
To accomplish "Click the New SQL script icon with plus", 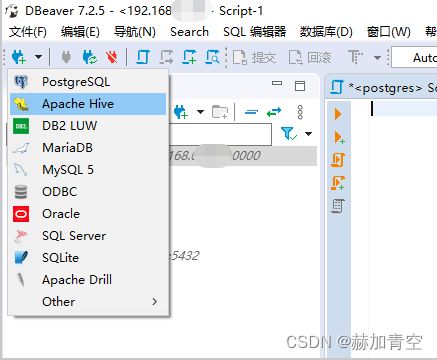I will 189,57.
